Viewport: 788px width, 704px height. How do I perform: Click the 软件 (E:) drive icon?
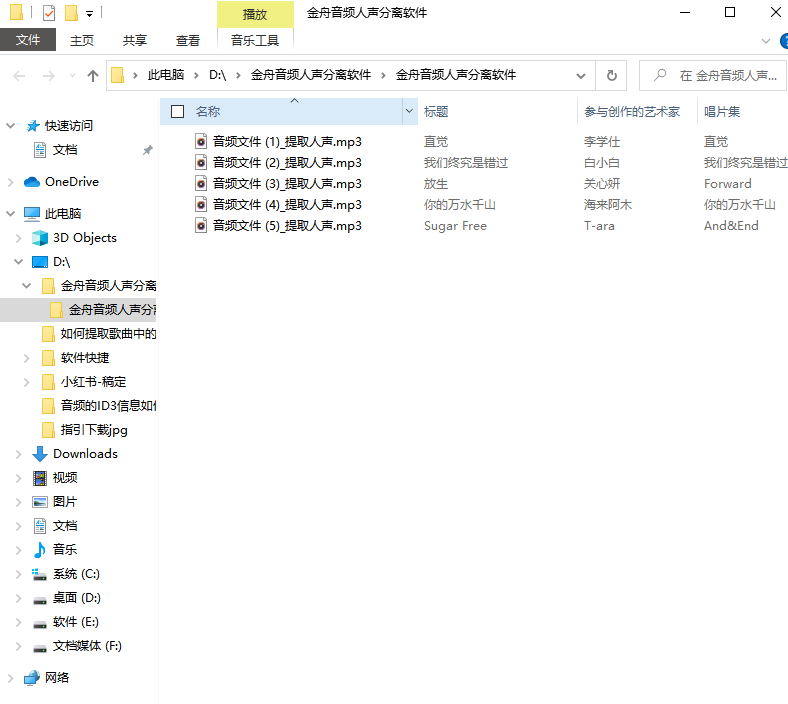[x=40, y=624]
